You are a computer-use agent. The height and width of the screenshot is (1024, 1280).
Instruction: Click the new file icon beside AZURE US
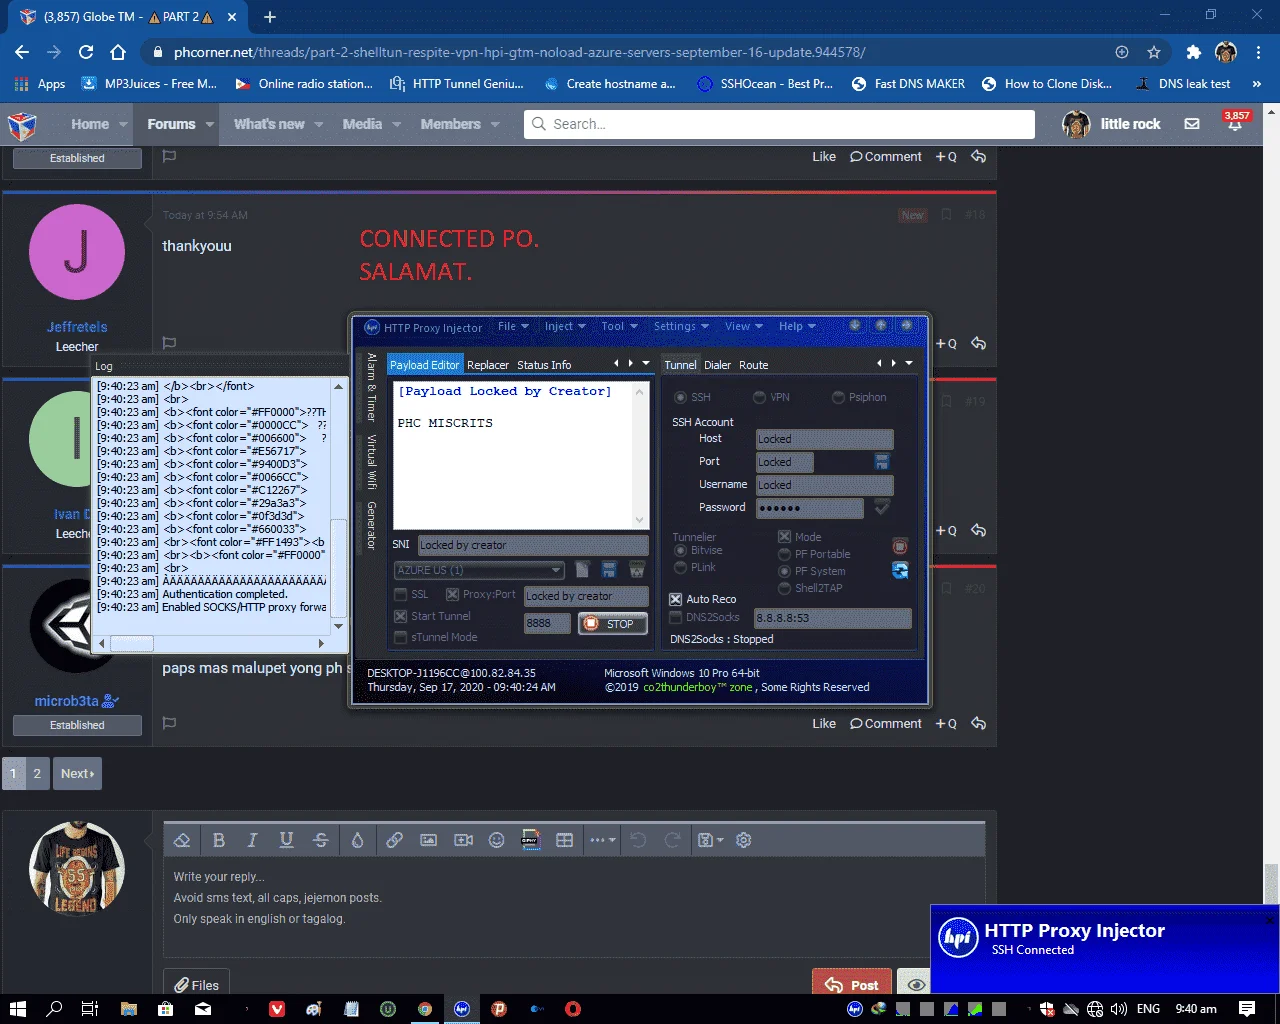(582, 569)
